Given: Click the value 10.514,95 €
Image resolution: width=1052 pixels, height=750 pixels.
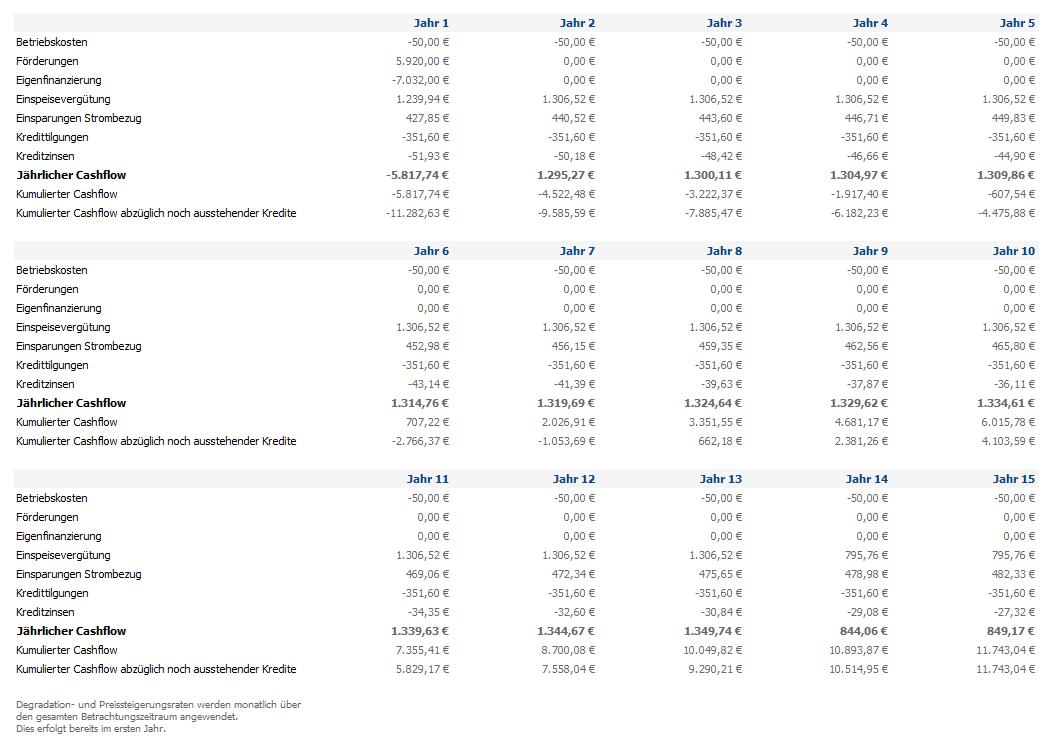Looking at the screenshot, I should point(859,669).
